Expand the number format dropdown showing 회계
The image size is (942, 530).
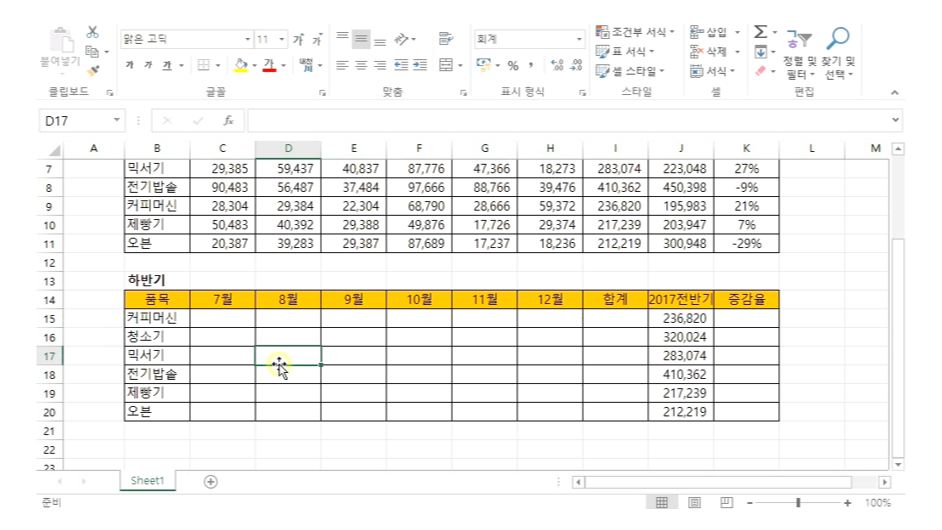(x=579, y=39)
